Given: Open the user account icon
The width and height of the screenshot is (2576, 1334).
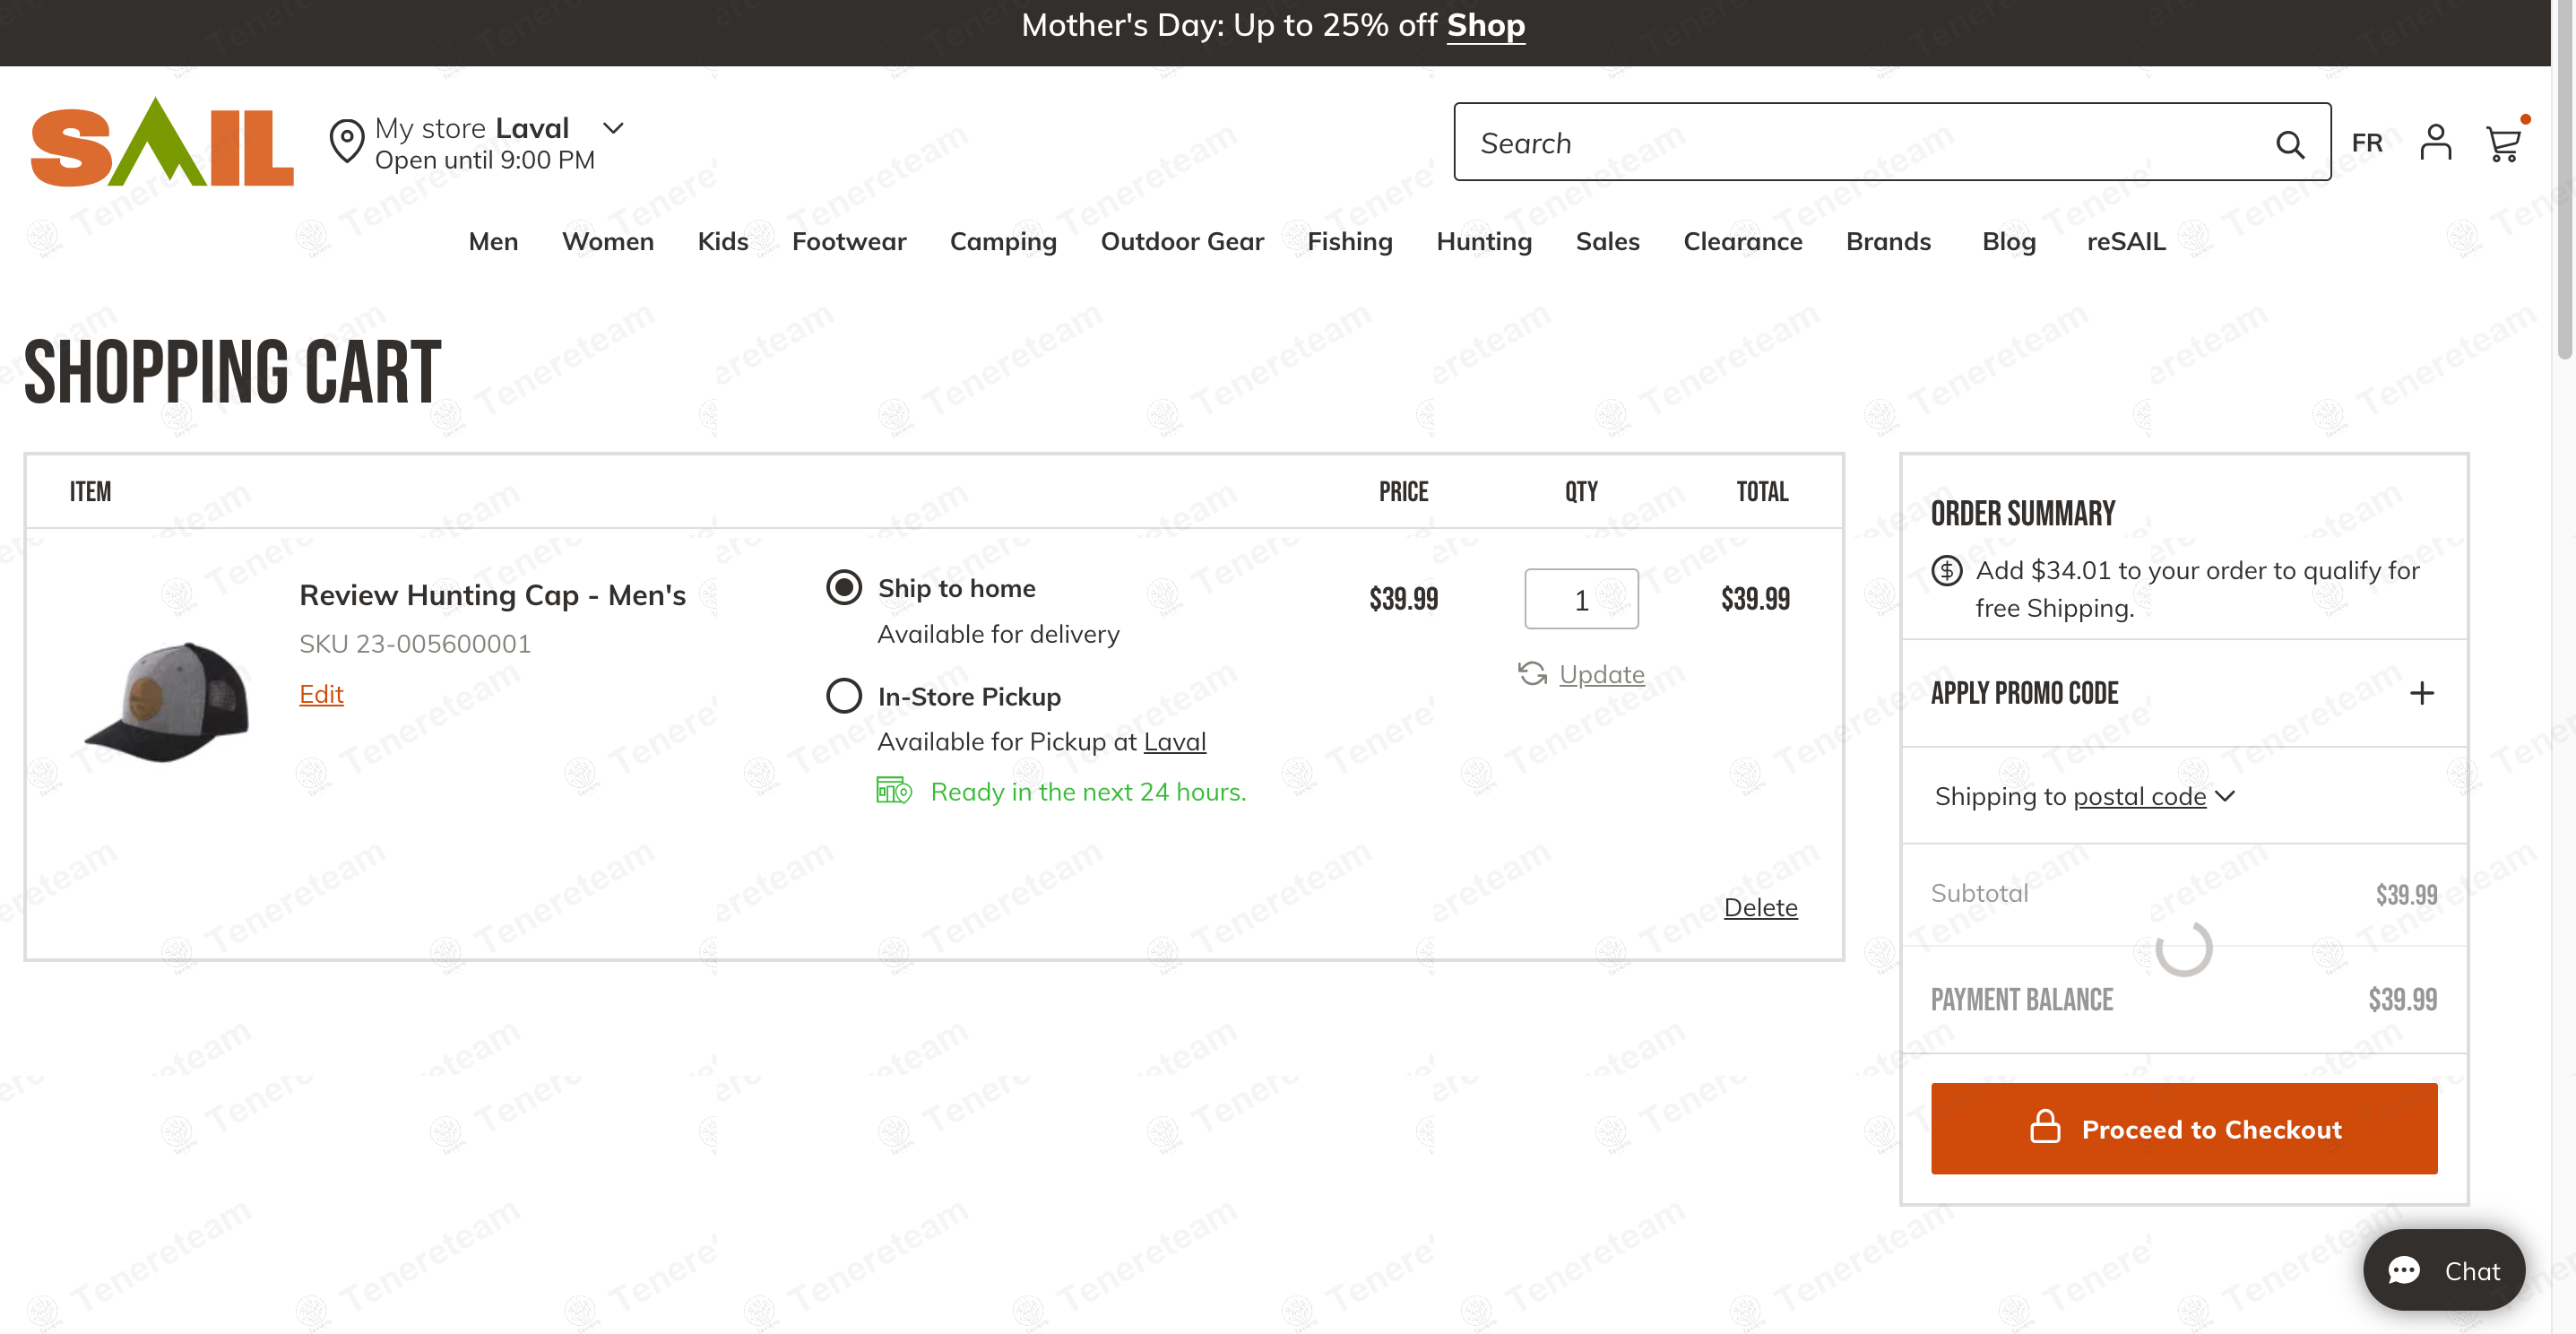Looking at the screenshot, I should (2435, 143).
